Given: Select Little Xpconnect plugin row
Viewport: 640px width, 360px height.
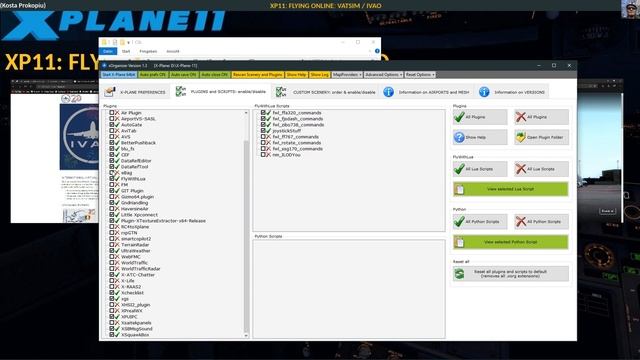Looking at the screenshot, I should coord(139,215).
